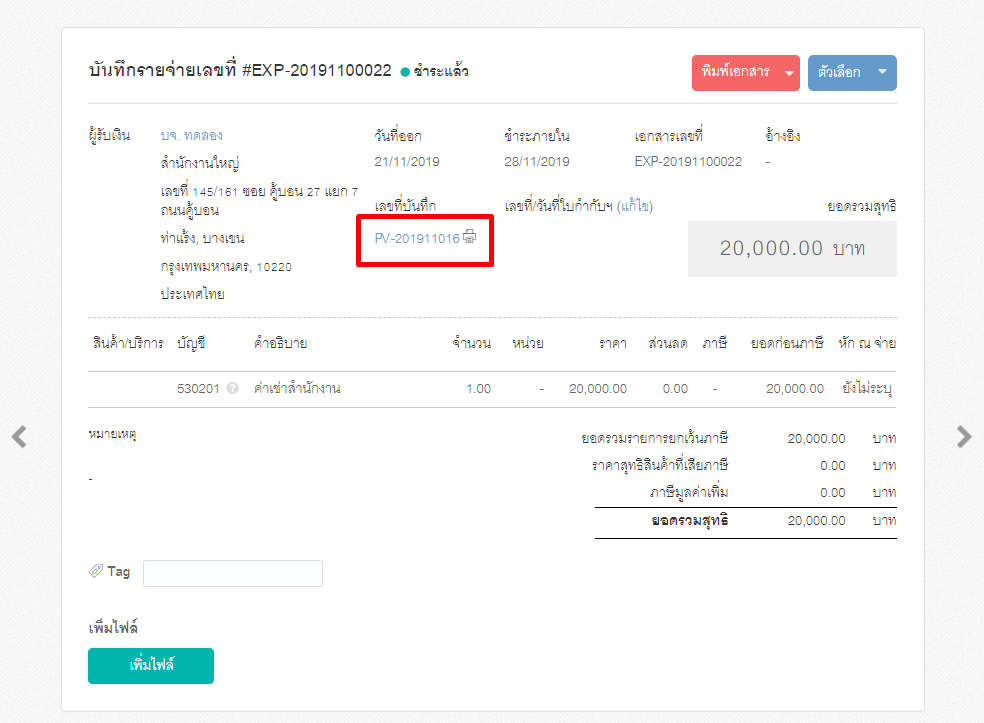Click the ยังไม่ระบุ withholding cell
The height and width of the screenshot is (723, 984).
pos(867,388)
